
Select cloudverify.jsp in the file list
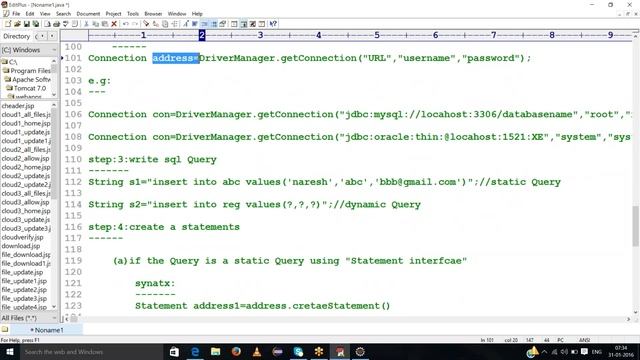tap(22, 237)
